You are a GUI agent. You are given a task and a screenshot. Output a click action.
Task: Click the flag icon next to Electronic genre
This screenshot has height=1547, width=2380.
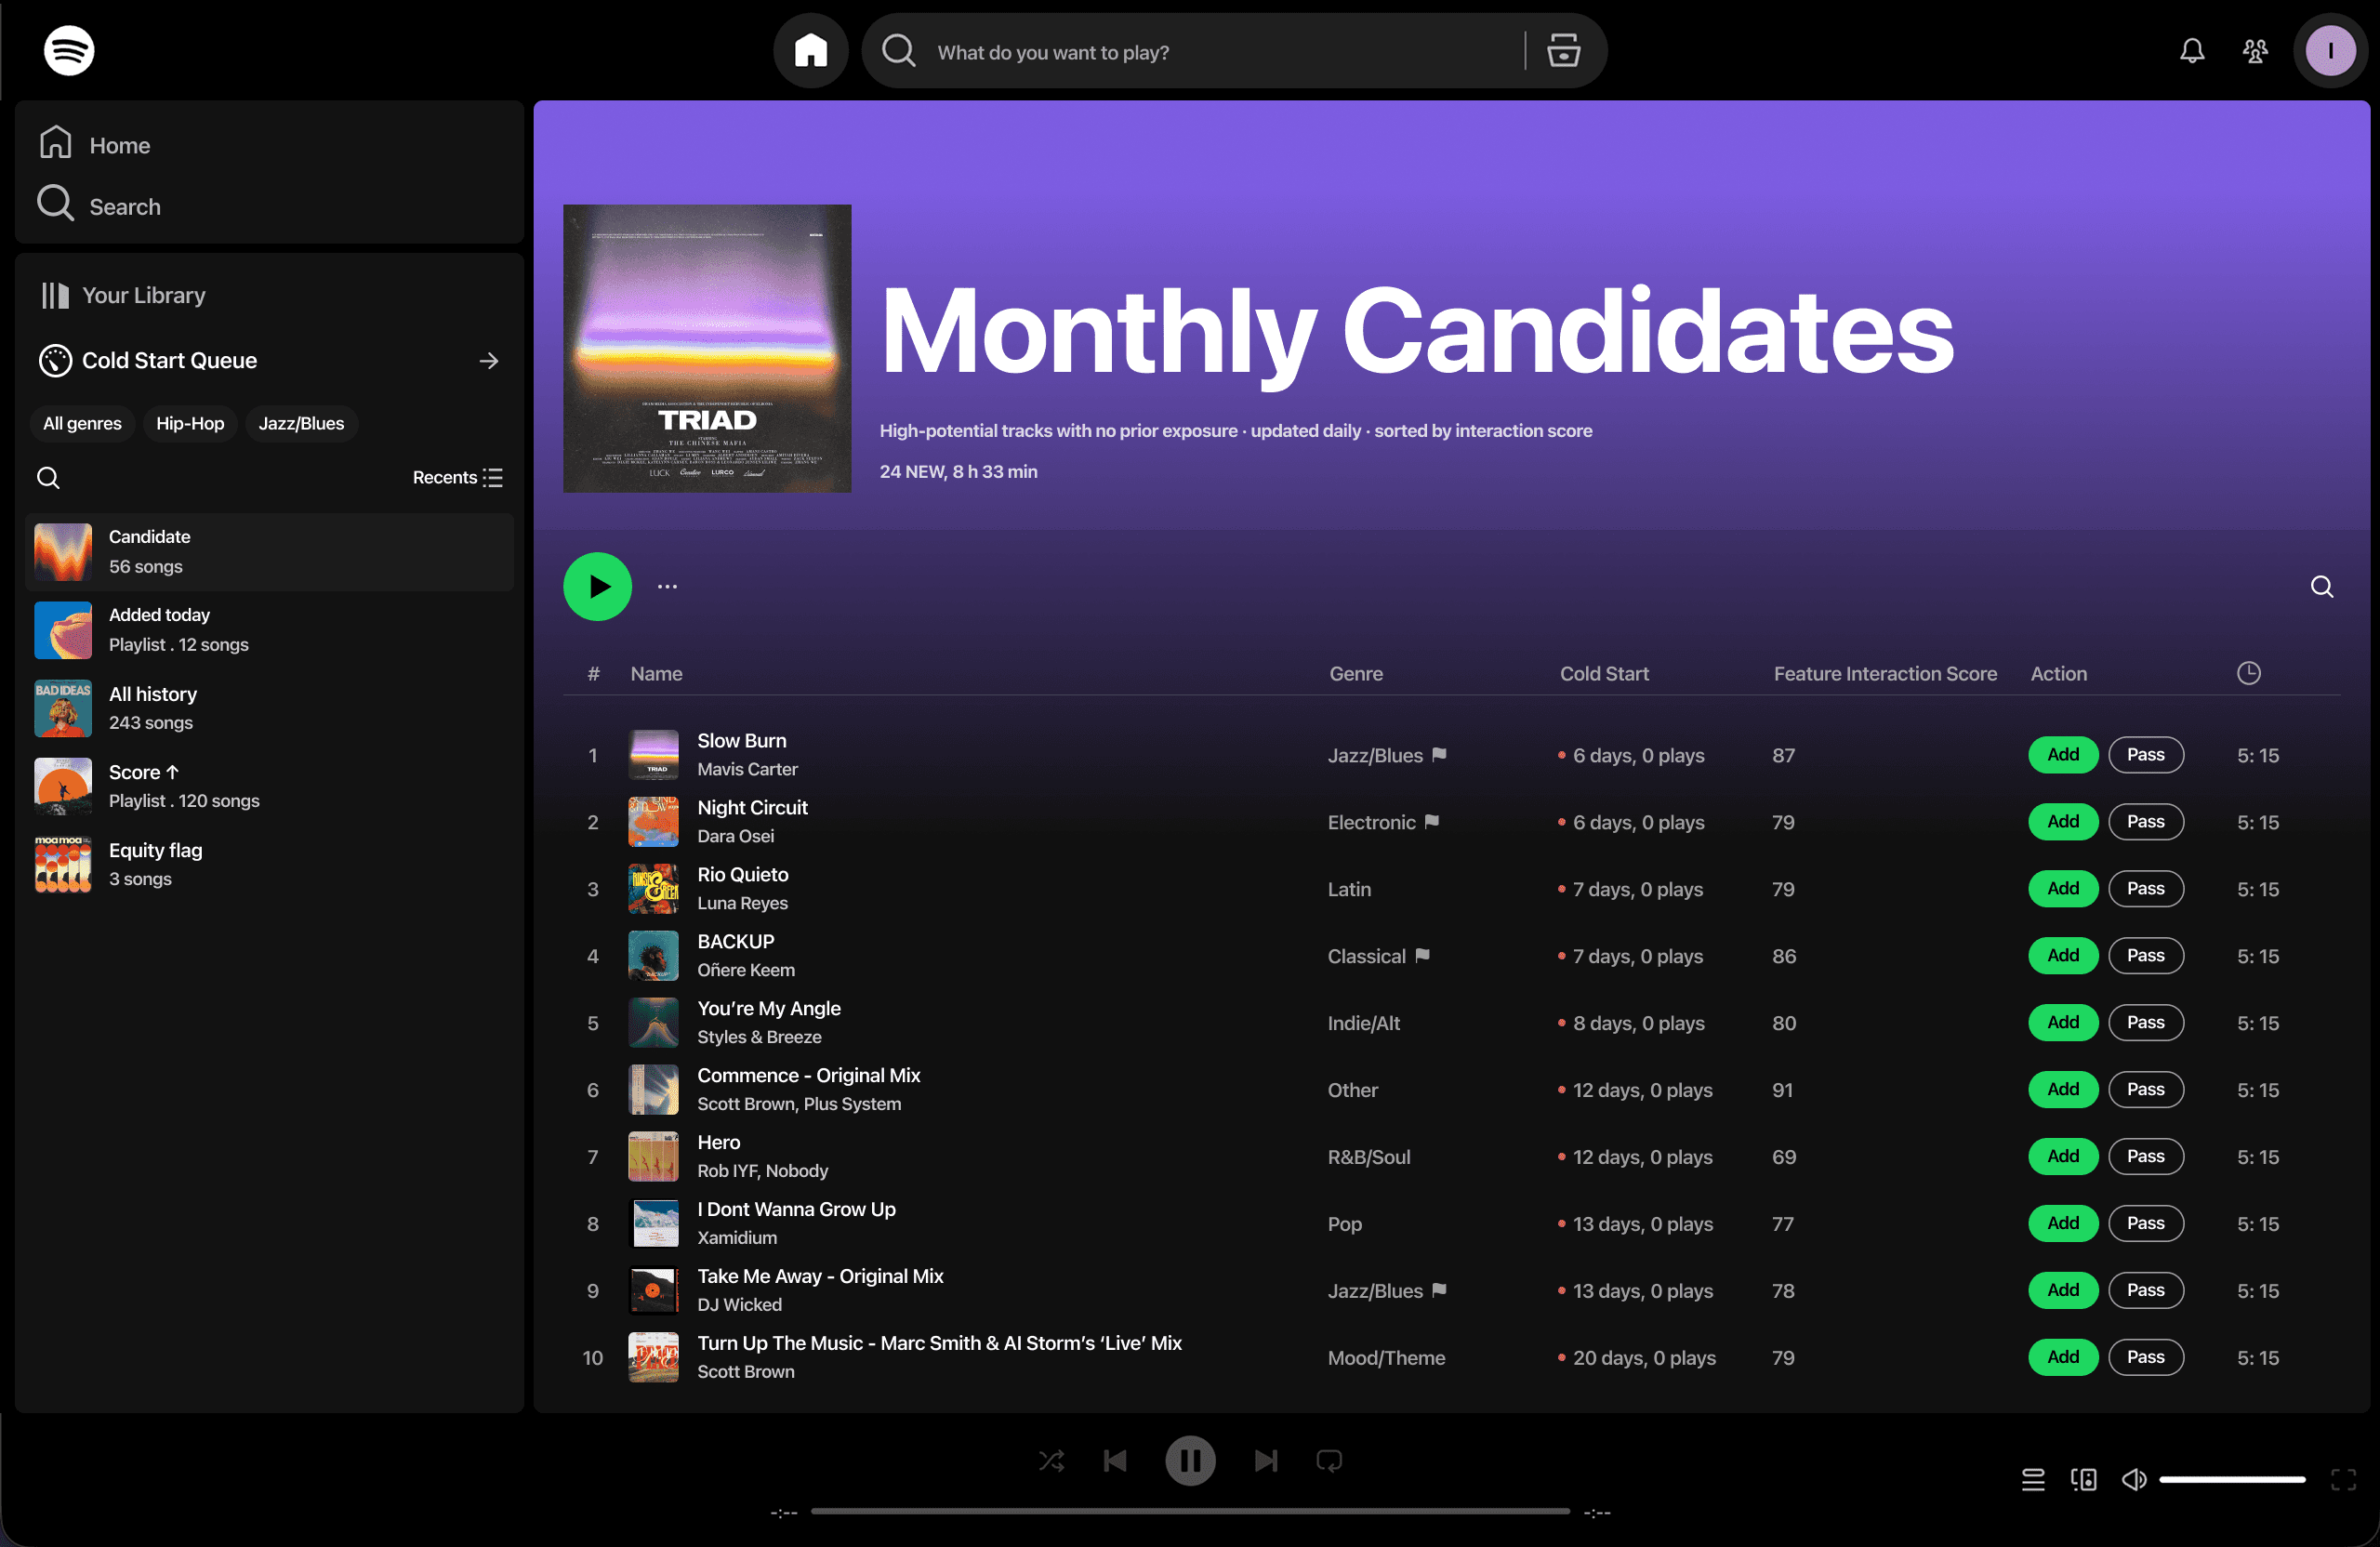click(1432, 821)
